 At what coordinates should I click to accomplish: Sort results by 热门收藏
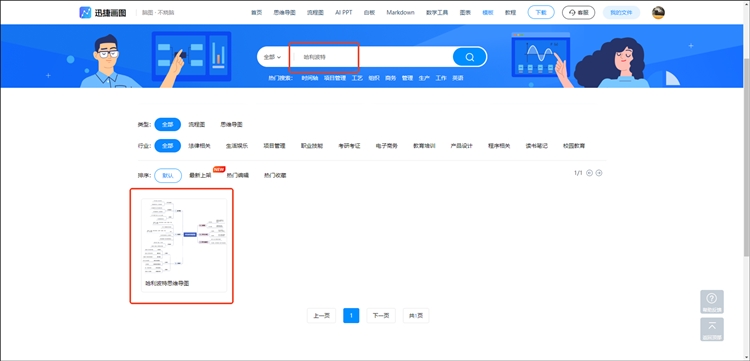275,175
